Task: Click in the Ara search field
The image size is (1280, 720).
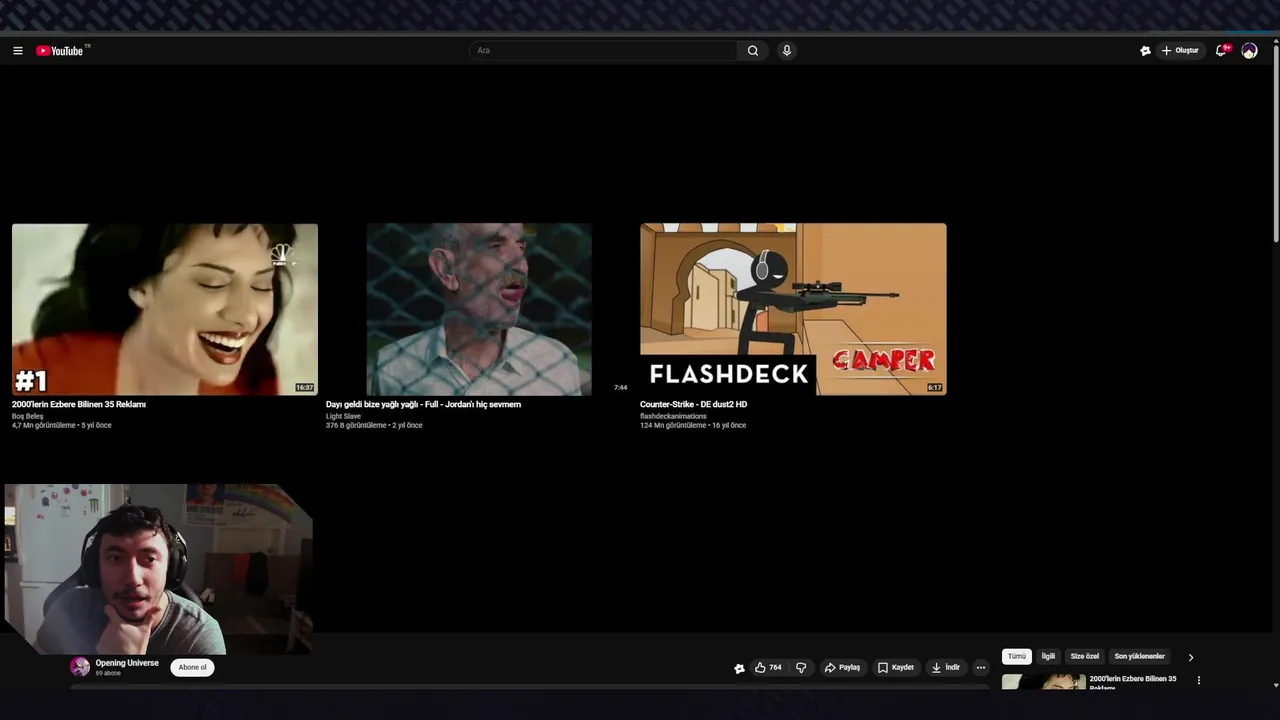Action: tap(603, 51)
